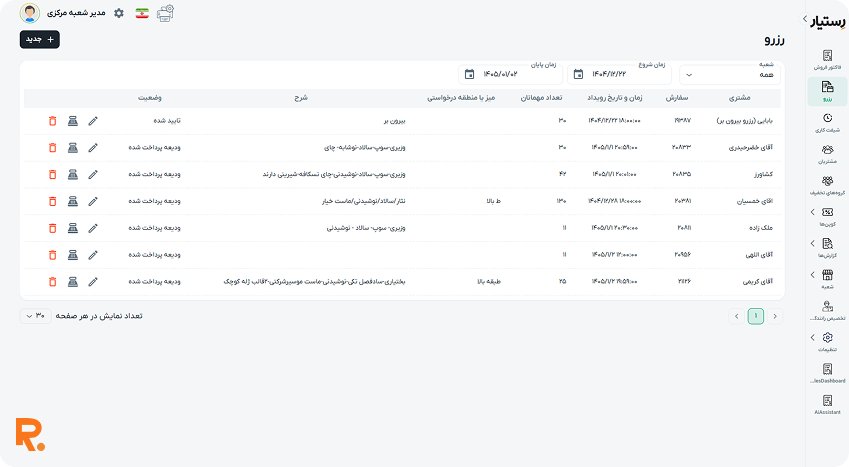849x467 pixels.
Task: Click the رستیار logo in the sidebar
Action: (828, 21)
